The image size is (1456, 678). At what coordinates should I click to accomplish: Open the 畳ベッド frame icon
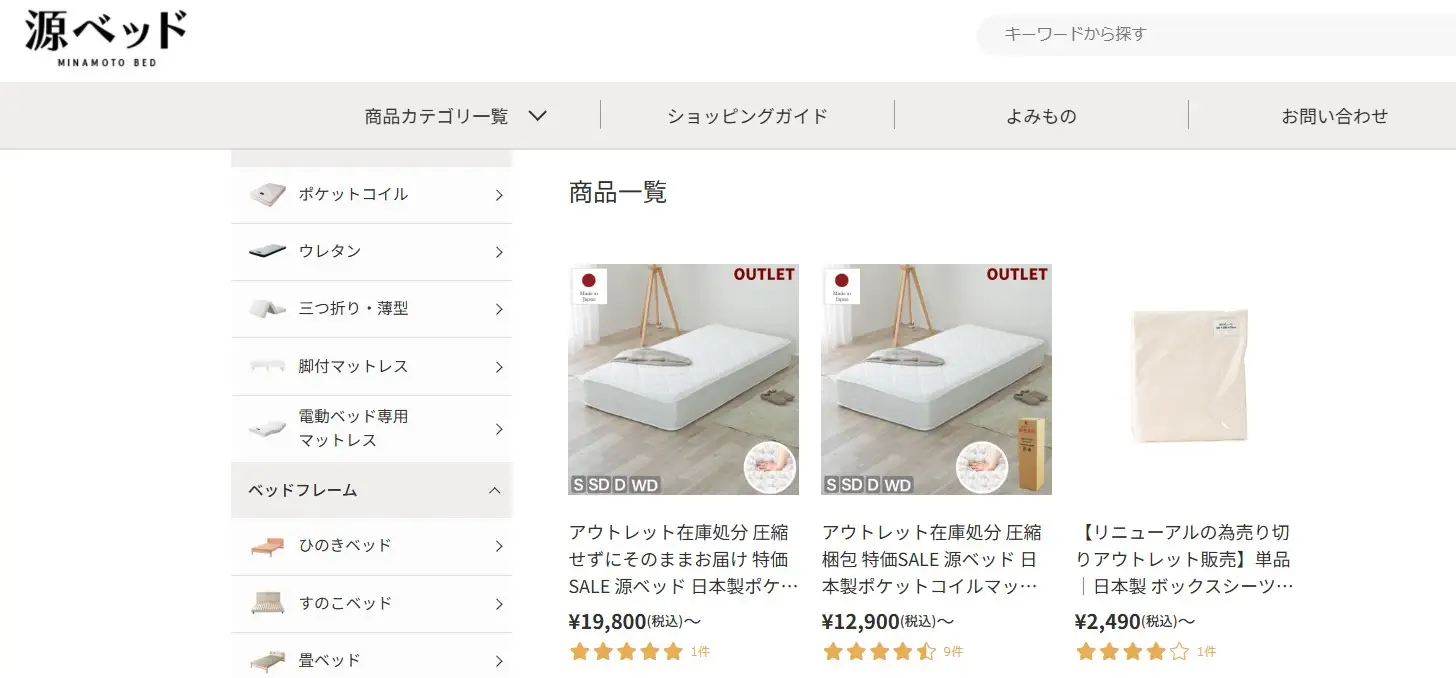coord(268,660)
